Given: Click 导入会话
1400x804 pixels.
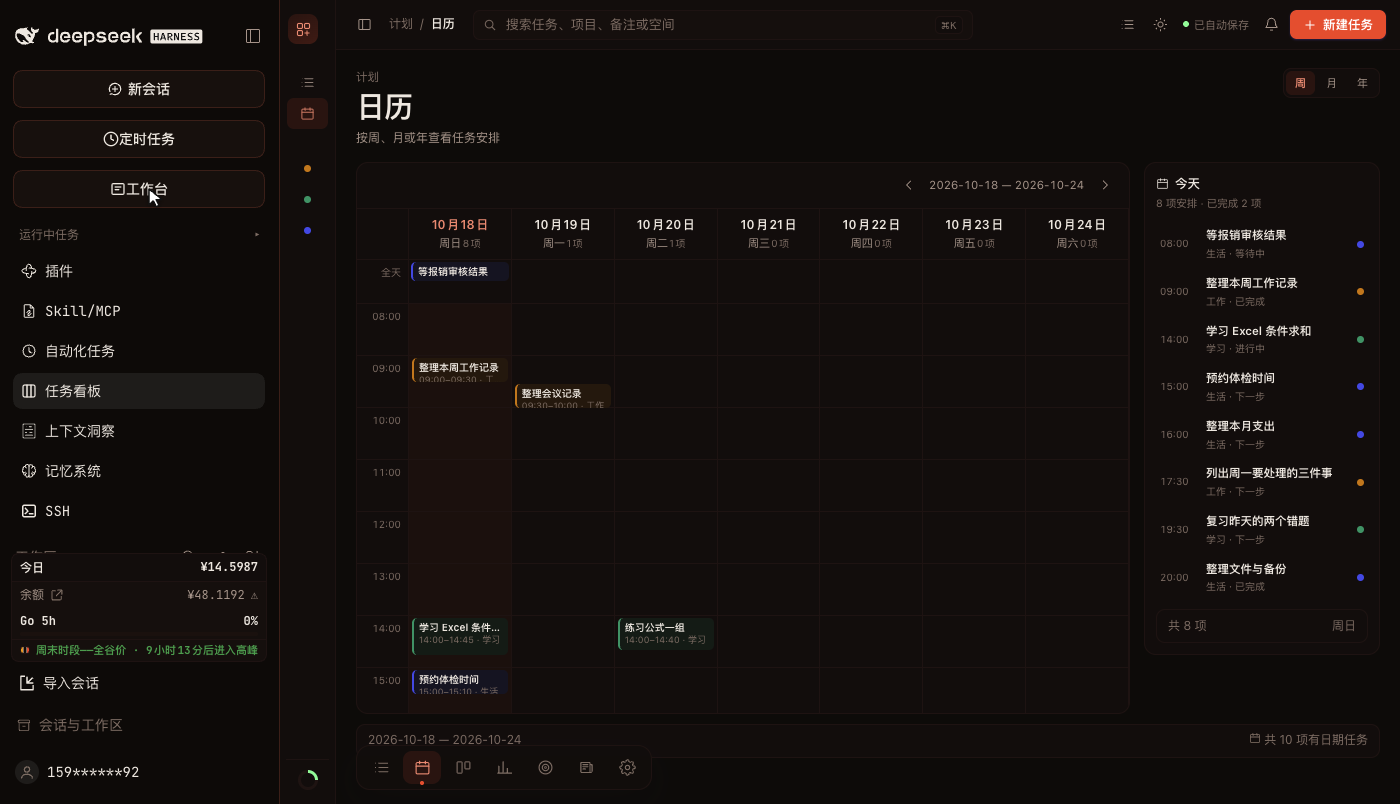Looking at the screenshot, I should click(139, 683).
